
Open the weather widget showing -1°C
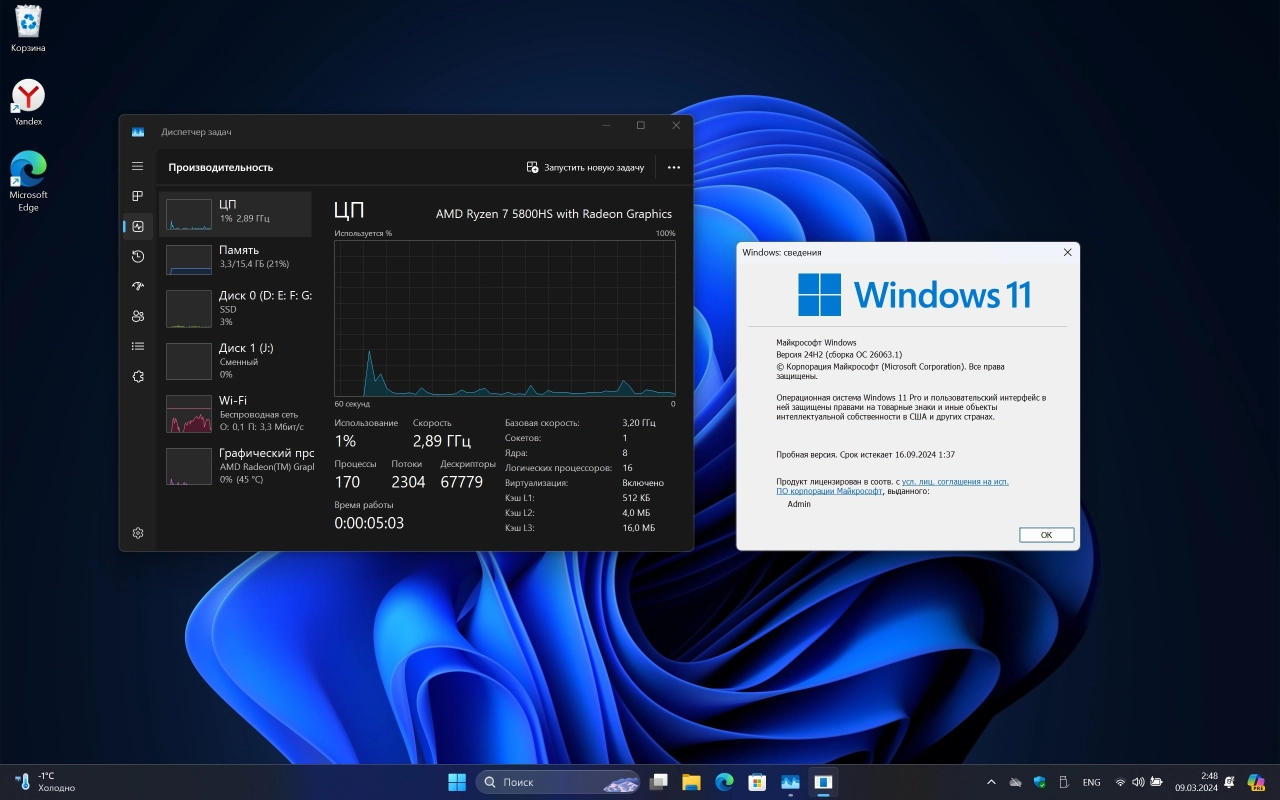(x=47, y=782)
